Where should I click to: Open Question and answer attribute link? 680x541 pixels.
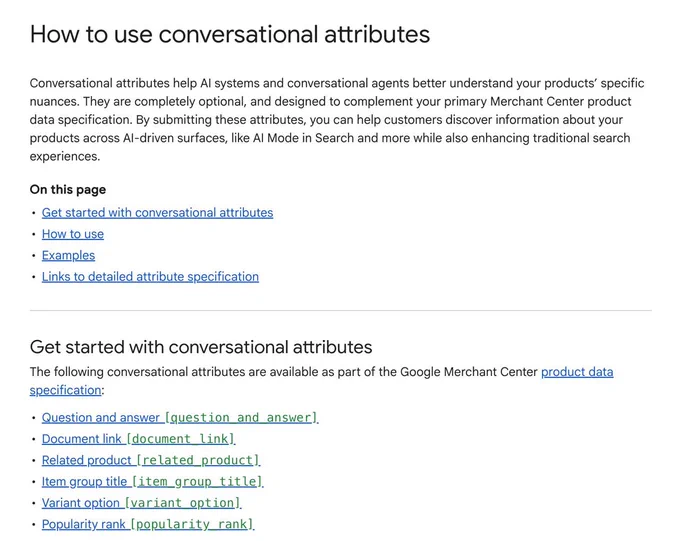(180, 417)
